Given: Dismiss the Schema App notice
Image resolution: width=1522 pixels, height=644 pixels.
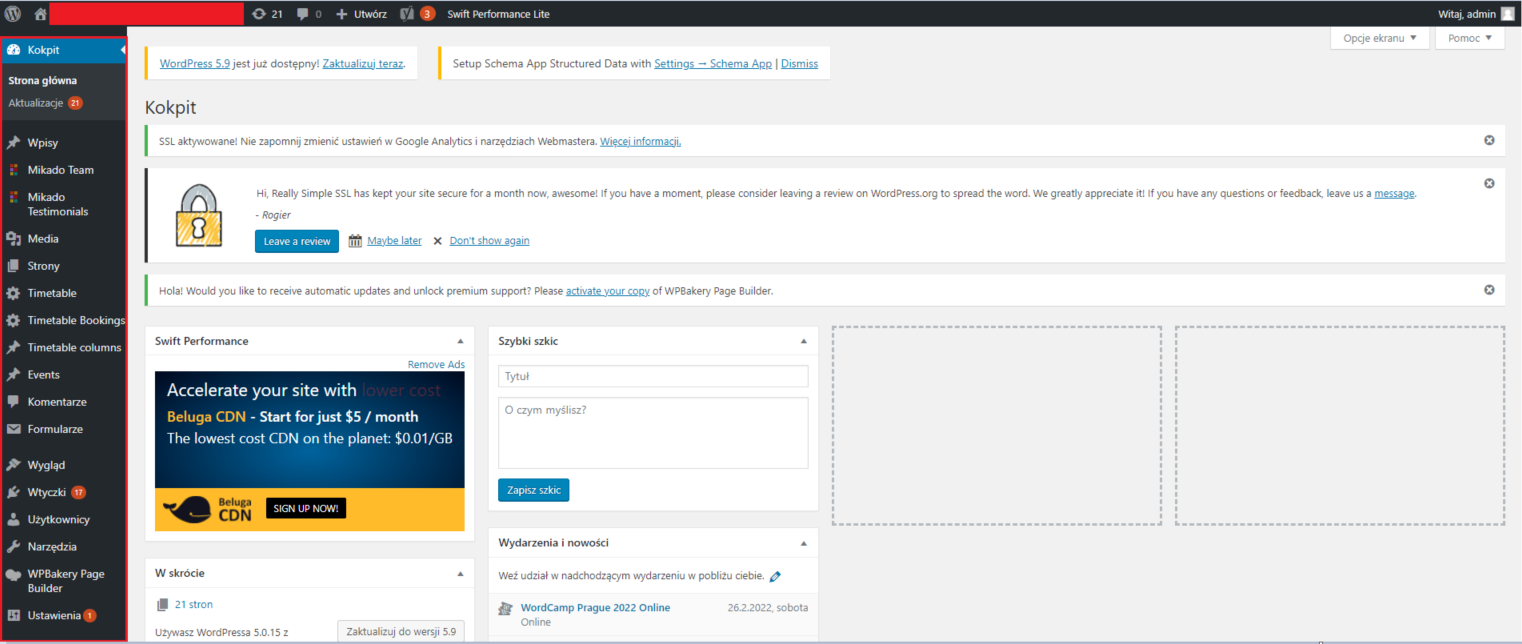Looking at the screenshot, I should click(799, 63).
